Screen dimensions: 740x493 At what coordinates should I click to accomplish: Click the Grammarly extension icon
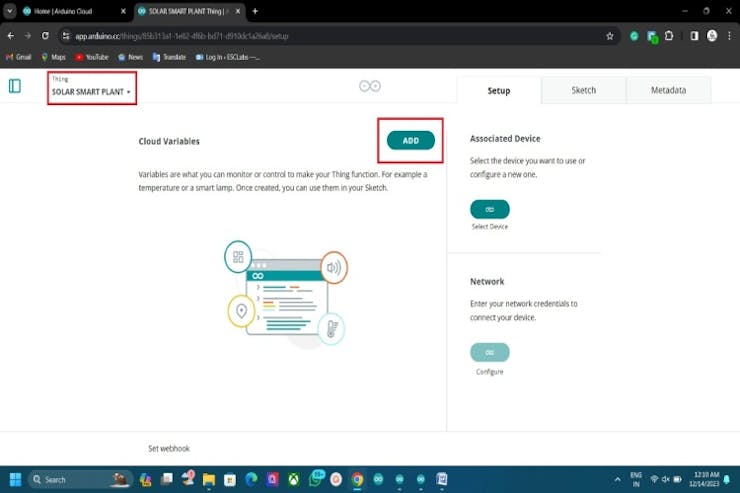(634, 36)
